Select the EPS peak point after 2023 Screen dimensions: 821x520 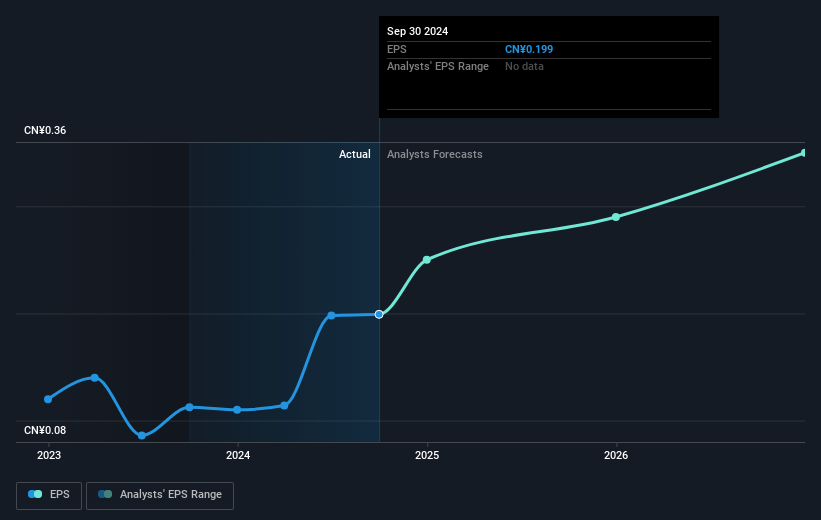tap(95, 378)
